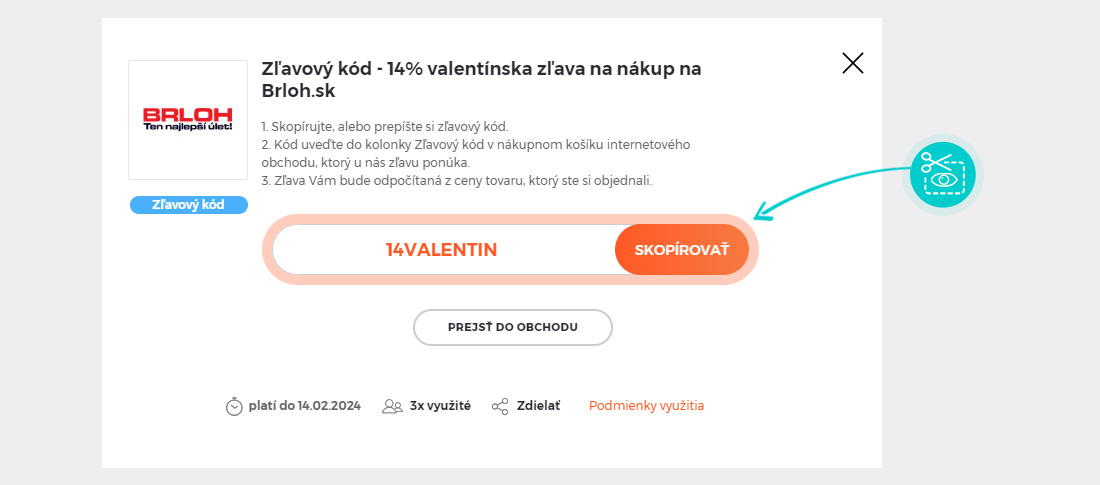The height and width of the screenshot is (485, 1100).
Task: Open the Podmienky využitia link
Action: [x=647, y=406]
